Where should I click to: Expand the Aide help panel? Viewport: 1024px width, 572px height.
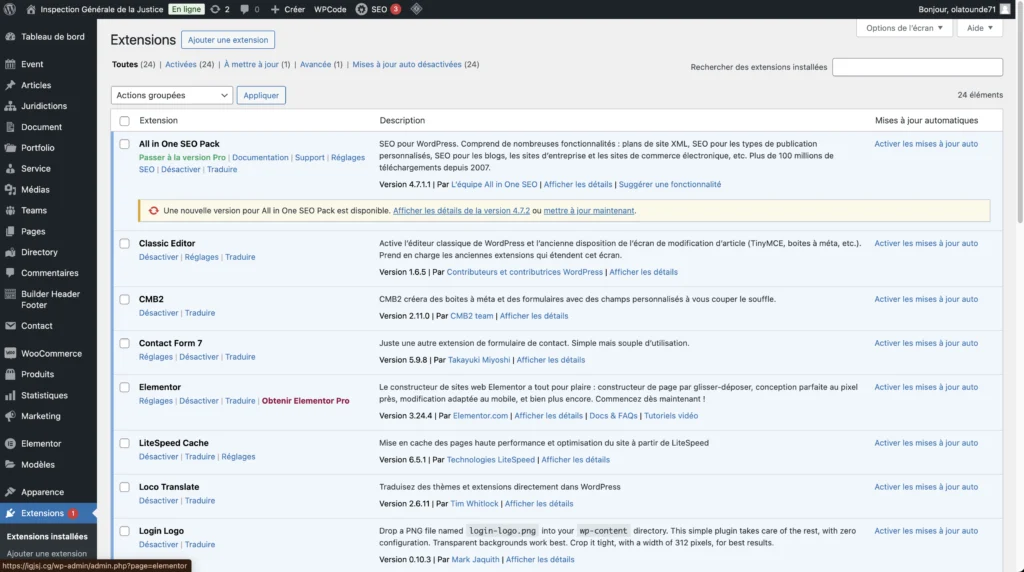click(979, 28)
